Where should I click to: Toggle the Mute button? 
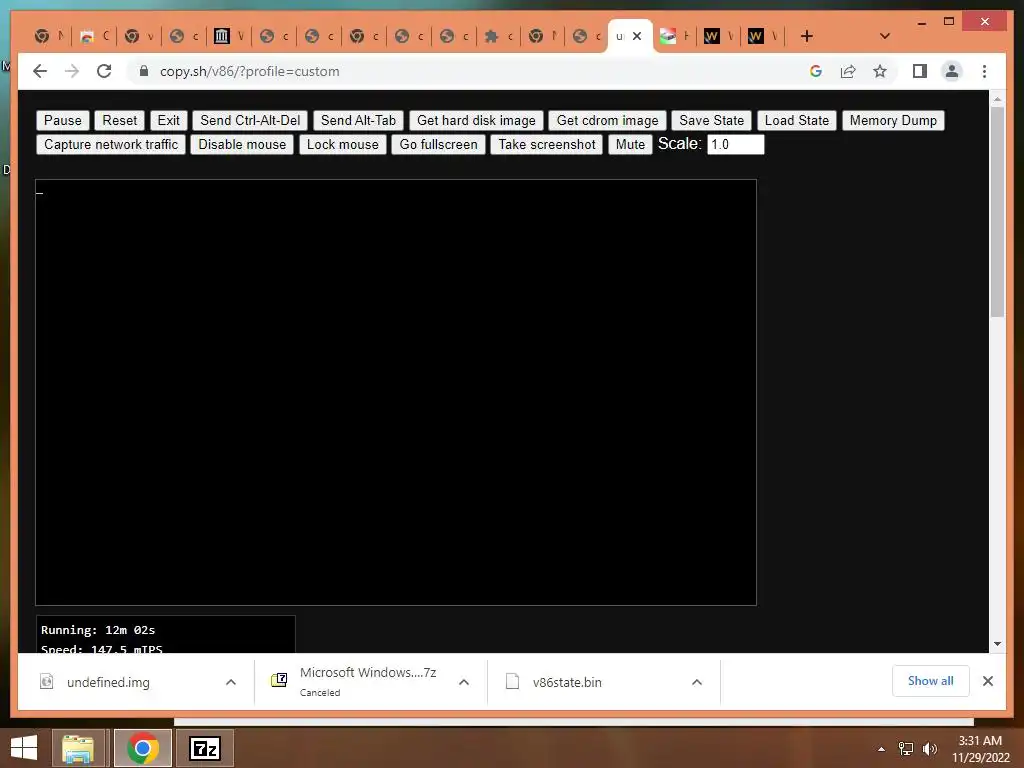click(x=630, y=144)
